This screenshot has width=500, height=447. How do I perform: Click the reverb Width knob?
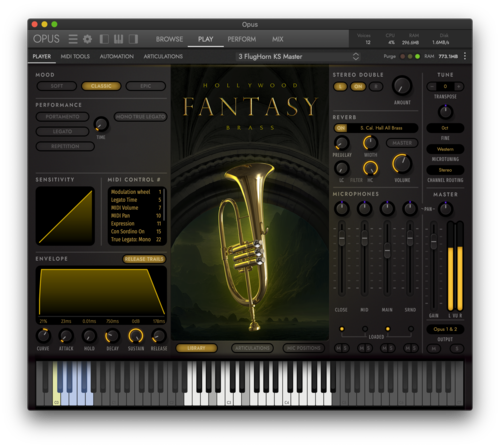point(370,143)
